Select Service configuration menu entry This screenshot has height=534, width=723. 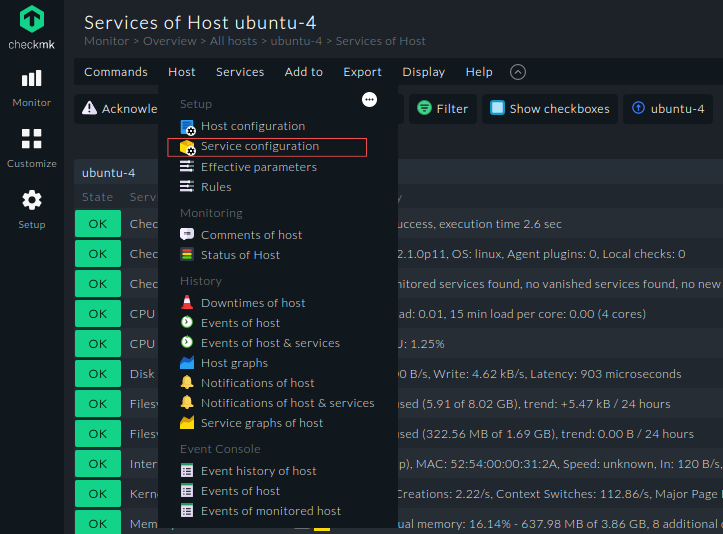(267, 147)
